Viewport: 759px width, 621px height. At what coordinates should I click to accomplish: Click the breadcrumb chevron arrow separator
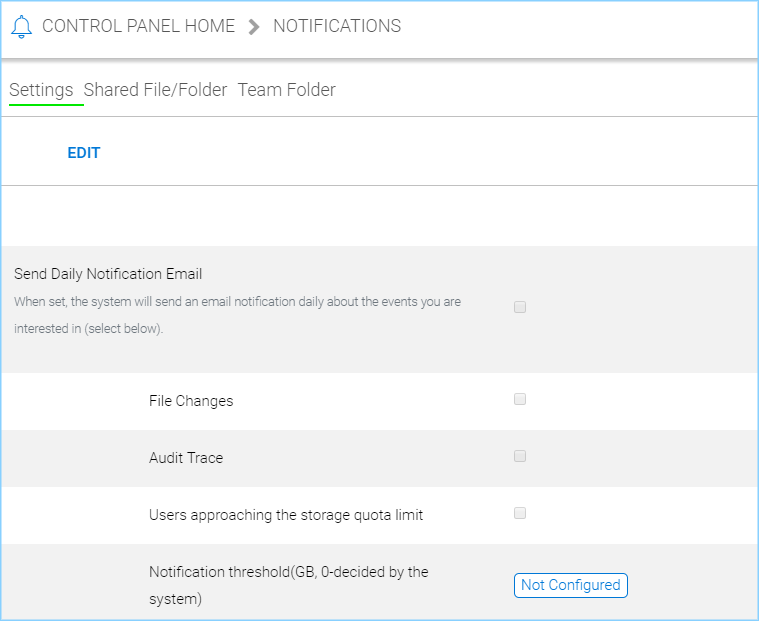[x=254, y=27]
